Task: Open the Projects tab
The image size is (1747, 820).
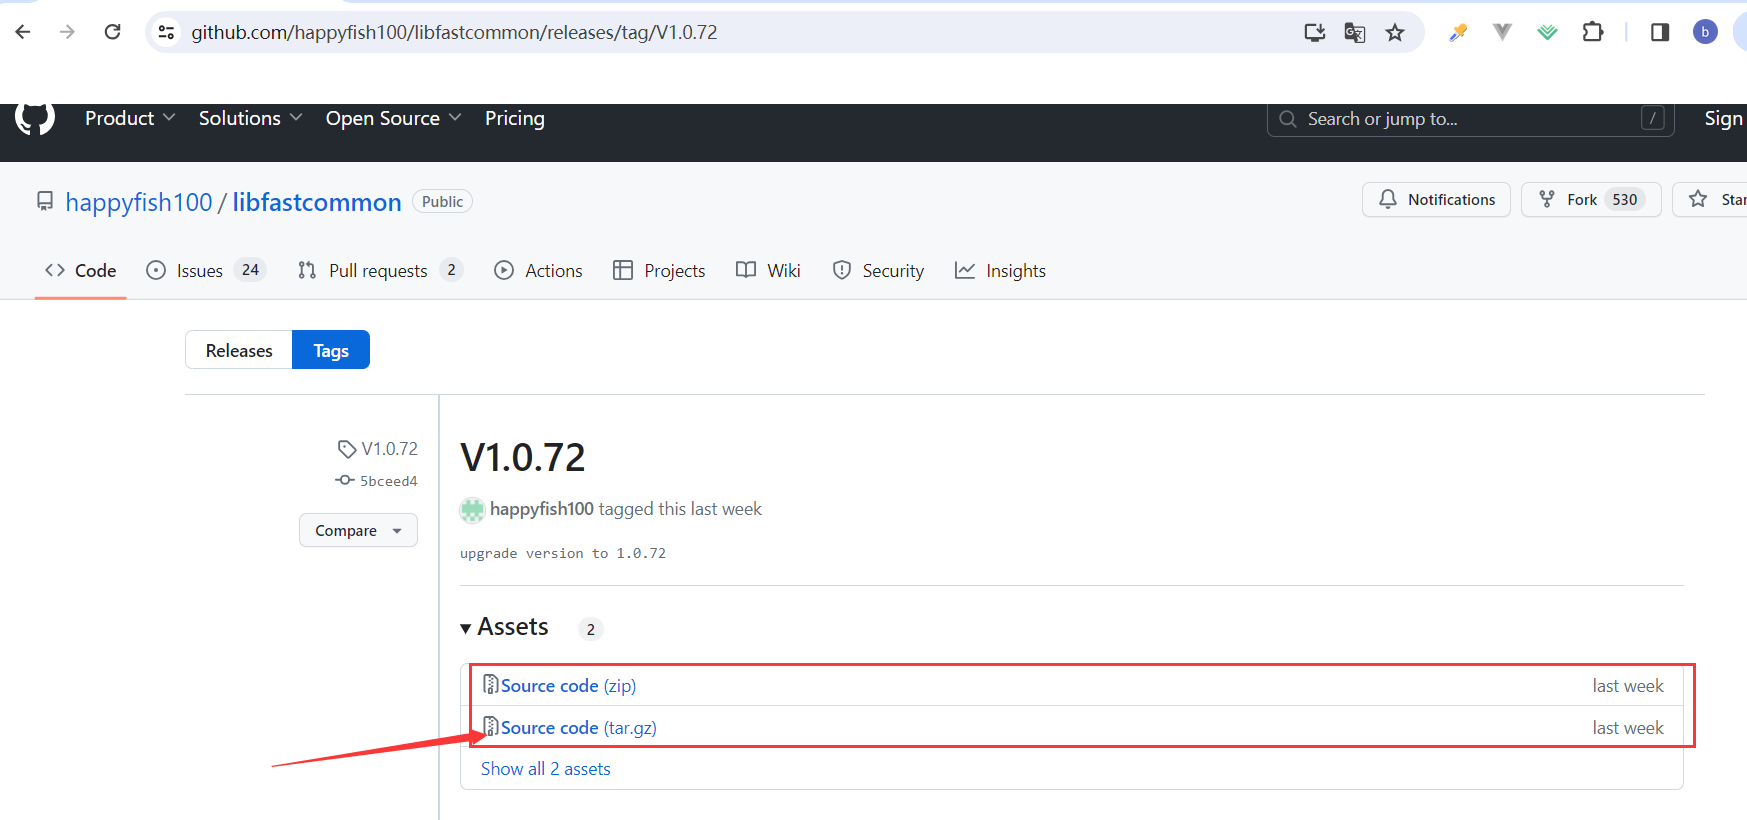Action: coord(659,270)
